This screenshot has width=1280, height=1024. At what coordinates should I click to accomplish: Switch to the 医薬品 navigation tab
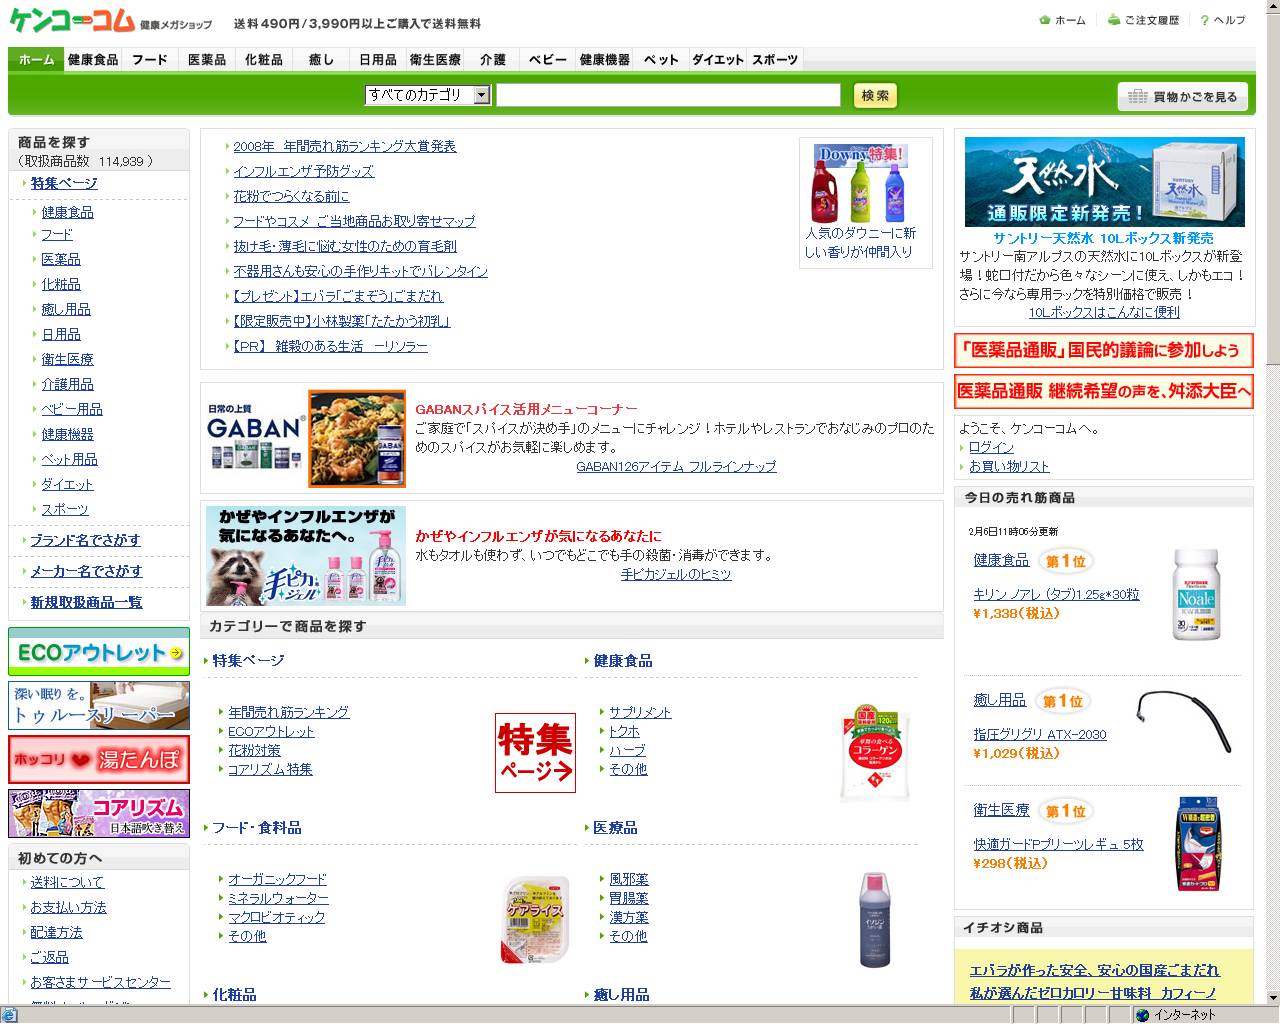point(207,60)
